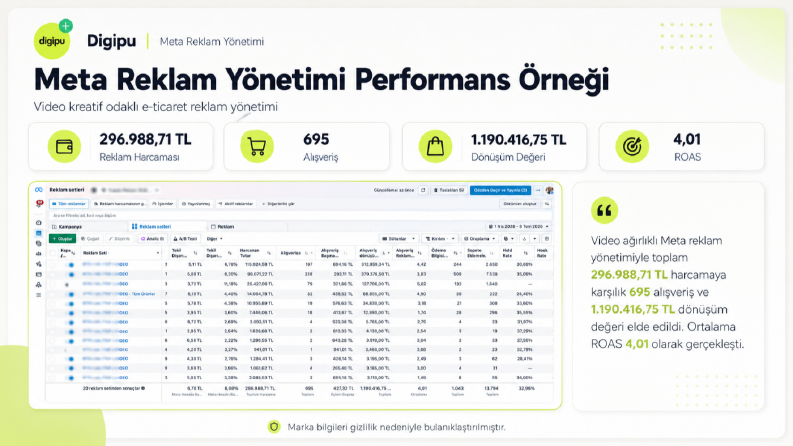
Task: Tick the checkbox of the 'Tüm Ürünler' row
Action: [x=53, y=294]
